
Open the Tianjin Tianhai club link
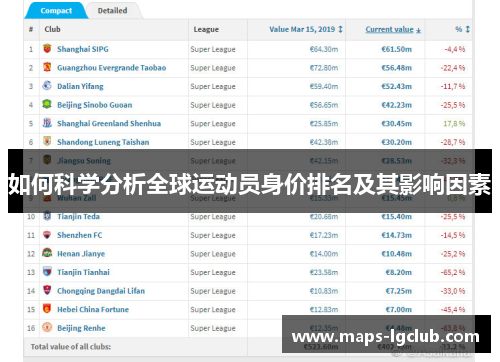[83, 272]
